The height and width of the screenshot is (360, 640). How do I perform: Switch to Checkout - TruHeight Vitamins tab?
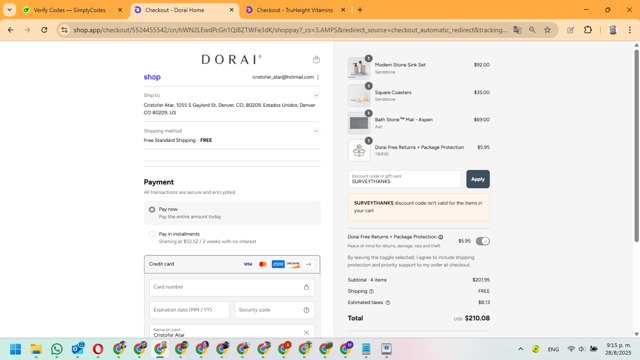[295, 10]
